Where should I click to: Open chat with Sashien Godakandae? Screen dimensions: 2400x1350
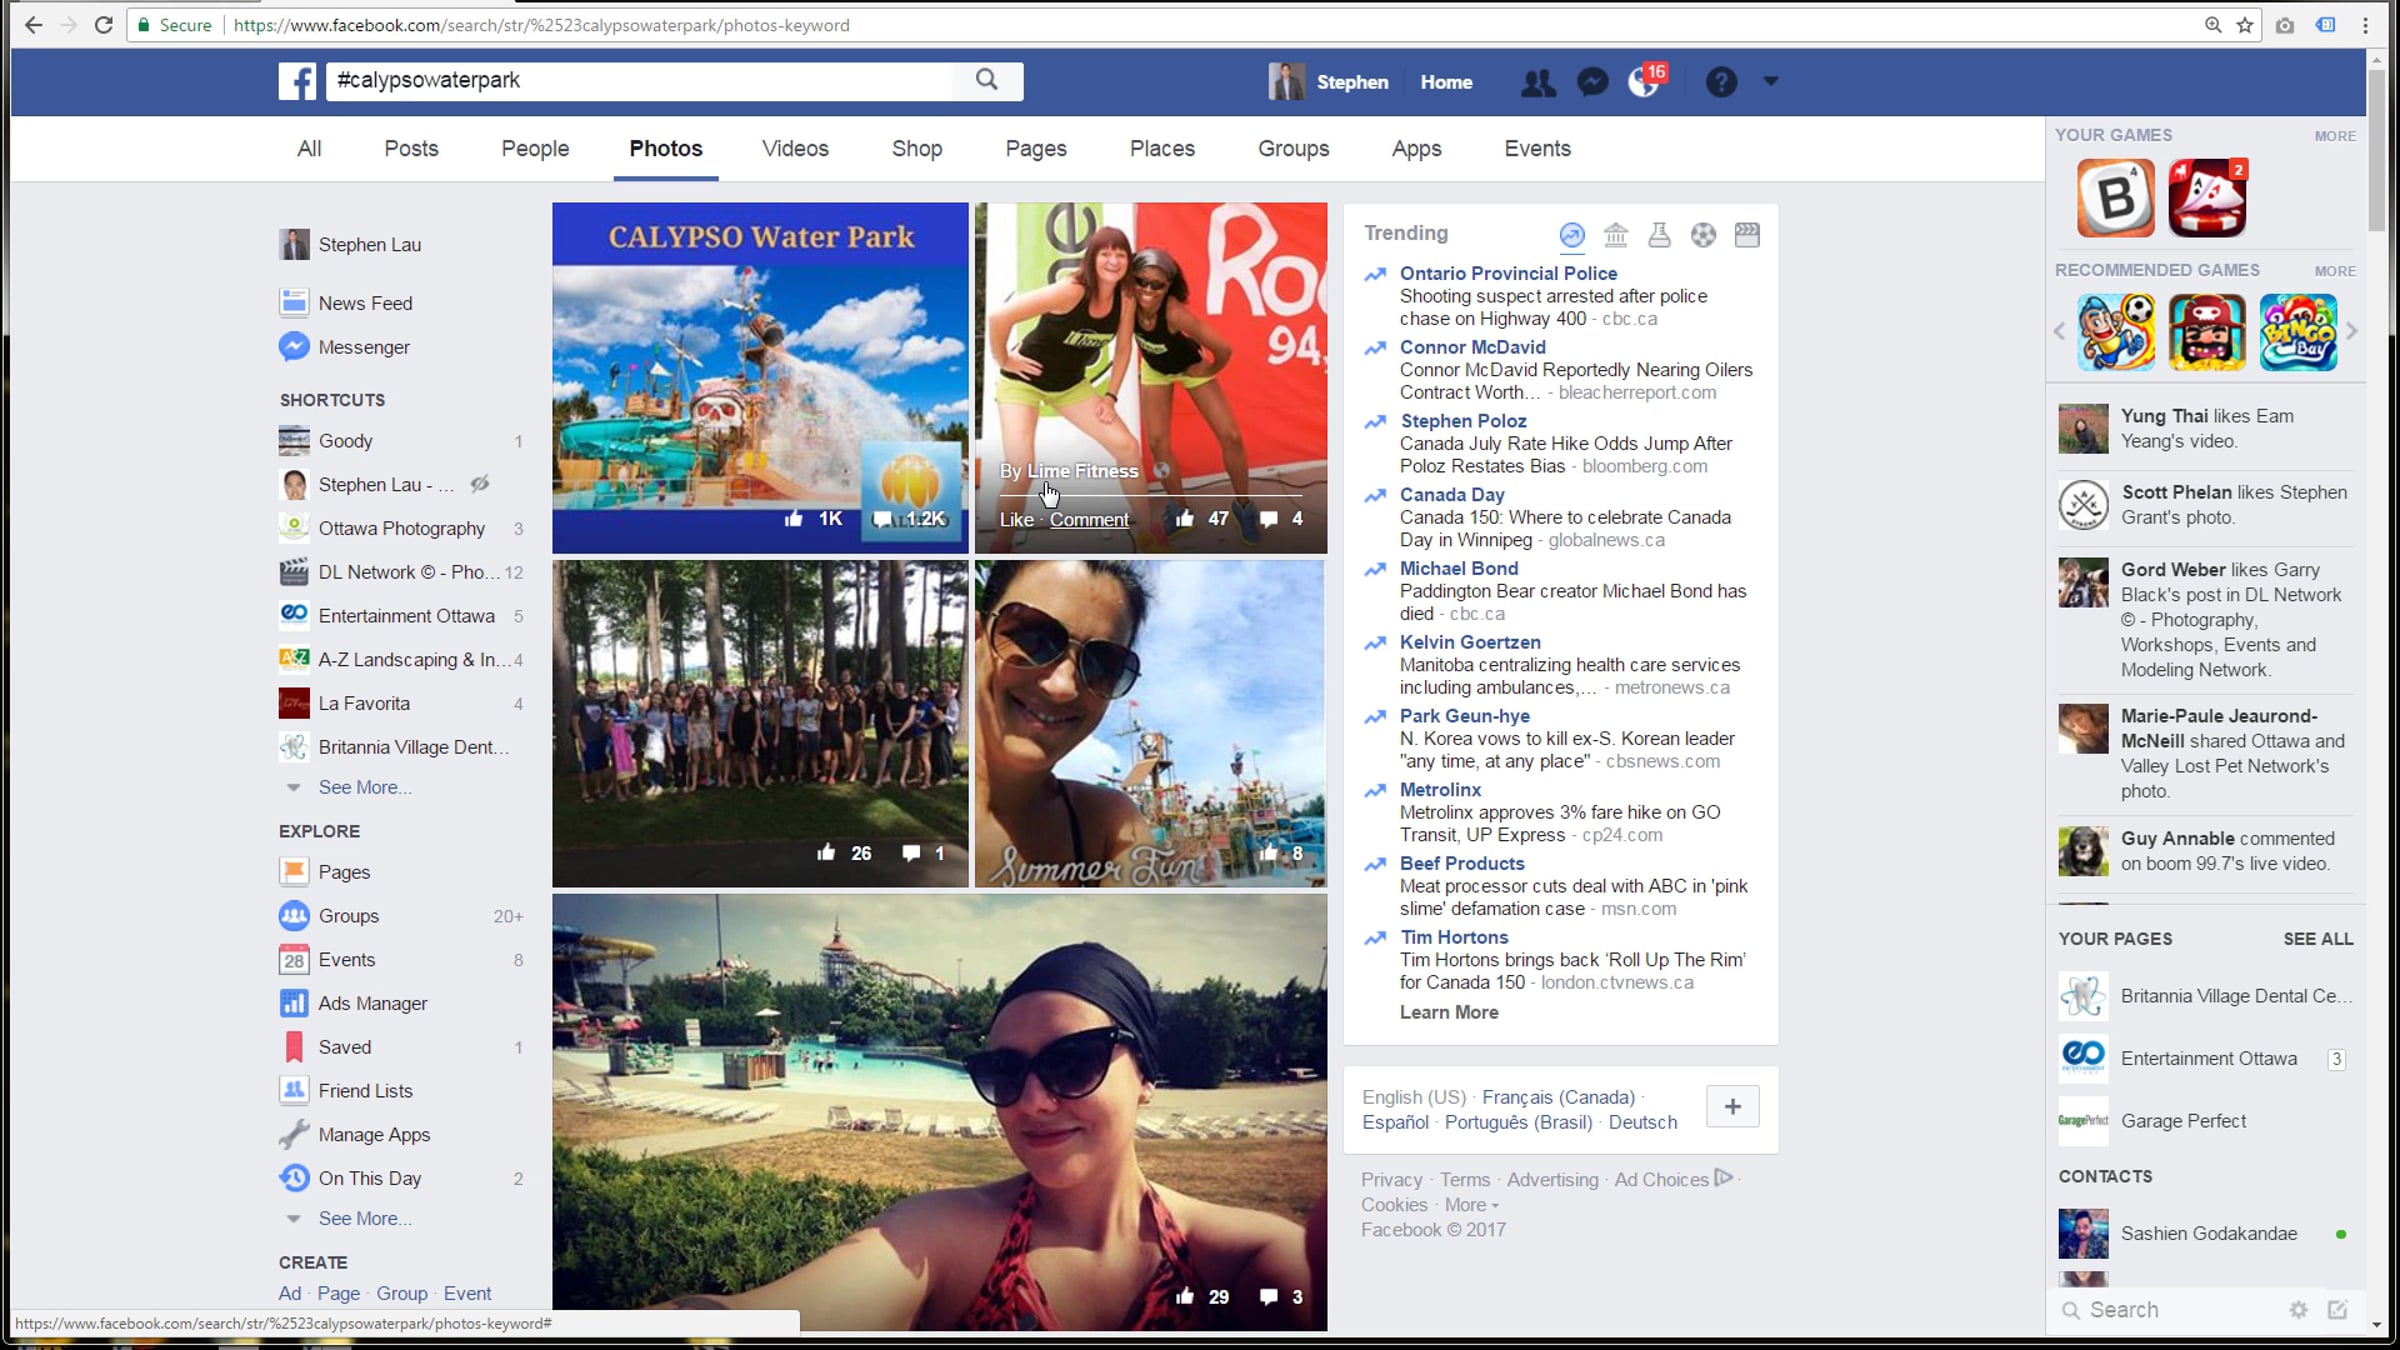click(2208, 1234)
